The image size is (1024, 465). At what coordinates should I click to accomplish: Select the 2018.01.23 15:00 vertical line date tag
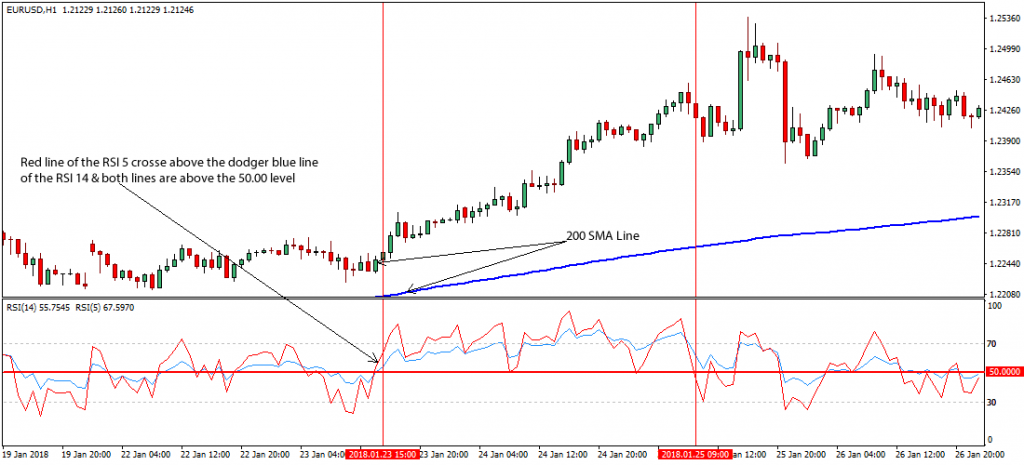(x=382, y=453)
